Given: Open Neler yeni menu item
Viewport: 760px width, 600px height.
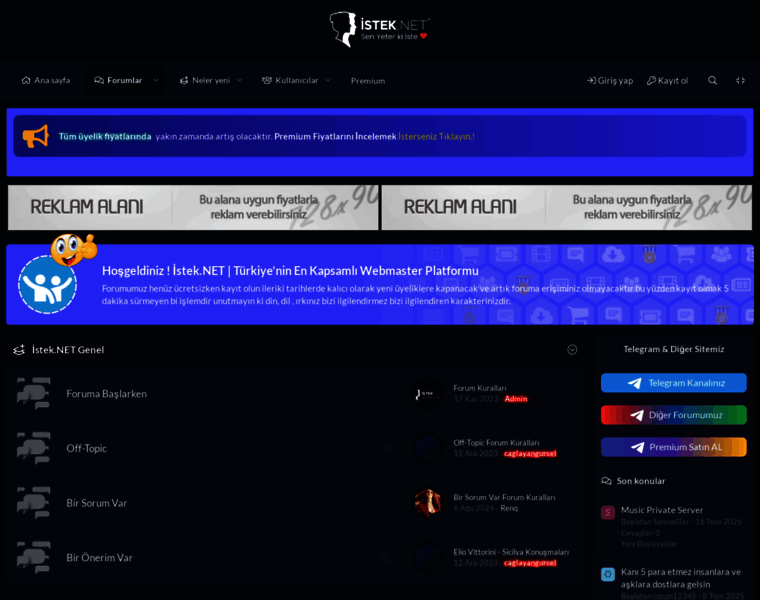Looking at the screenshot, I should (x=205, y=80).
